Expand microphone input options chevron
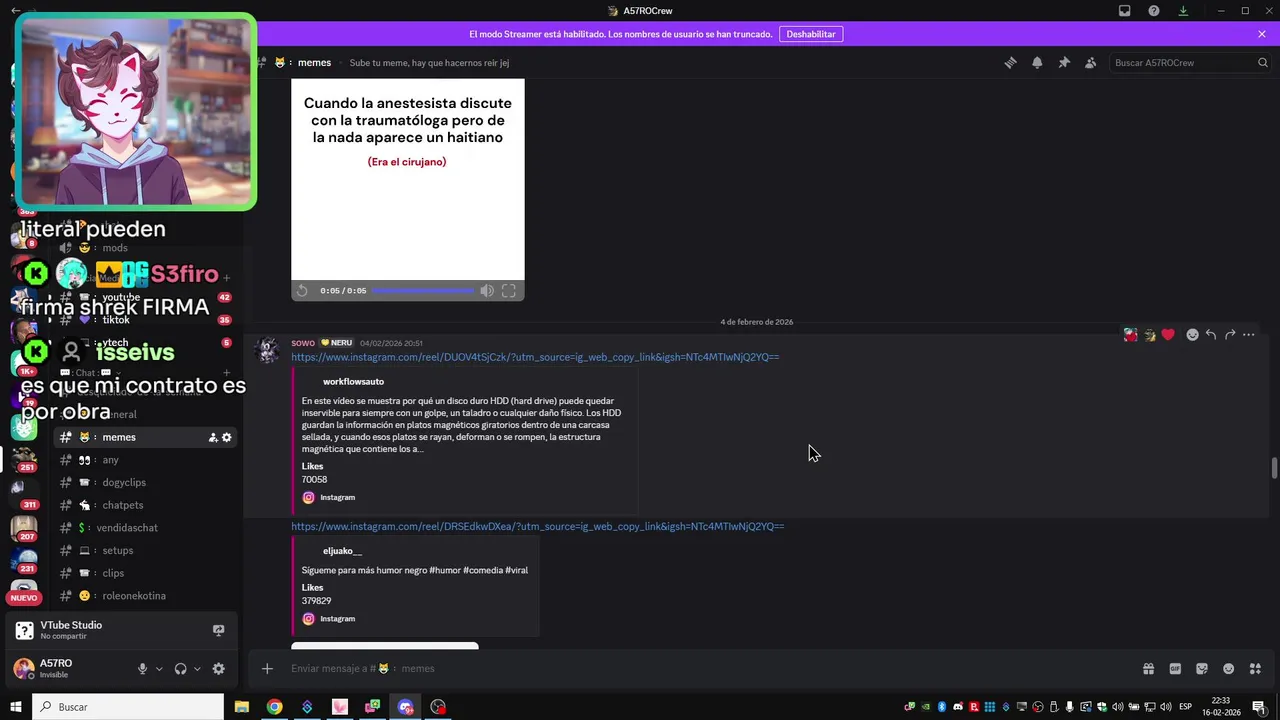Viewport: 1280px width, 720px height. tap(159, 669)
